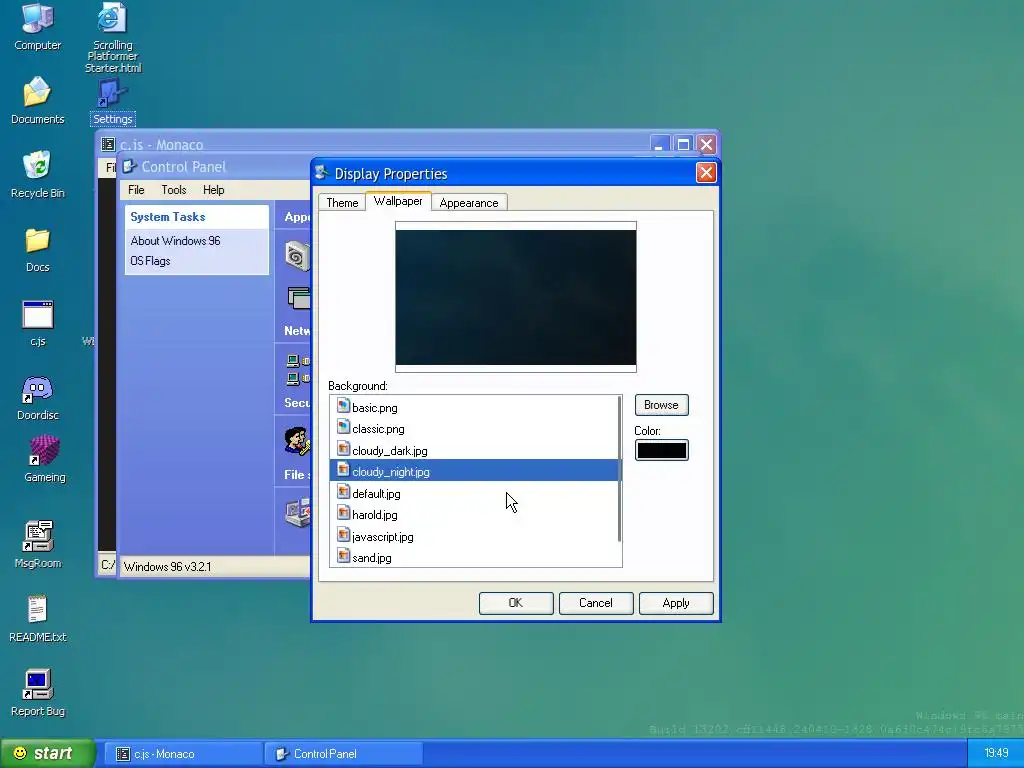The image size is (1024, 768).
Task: Click the cloudy_dark.jpg file icon
Action: click(344, 449)
